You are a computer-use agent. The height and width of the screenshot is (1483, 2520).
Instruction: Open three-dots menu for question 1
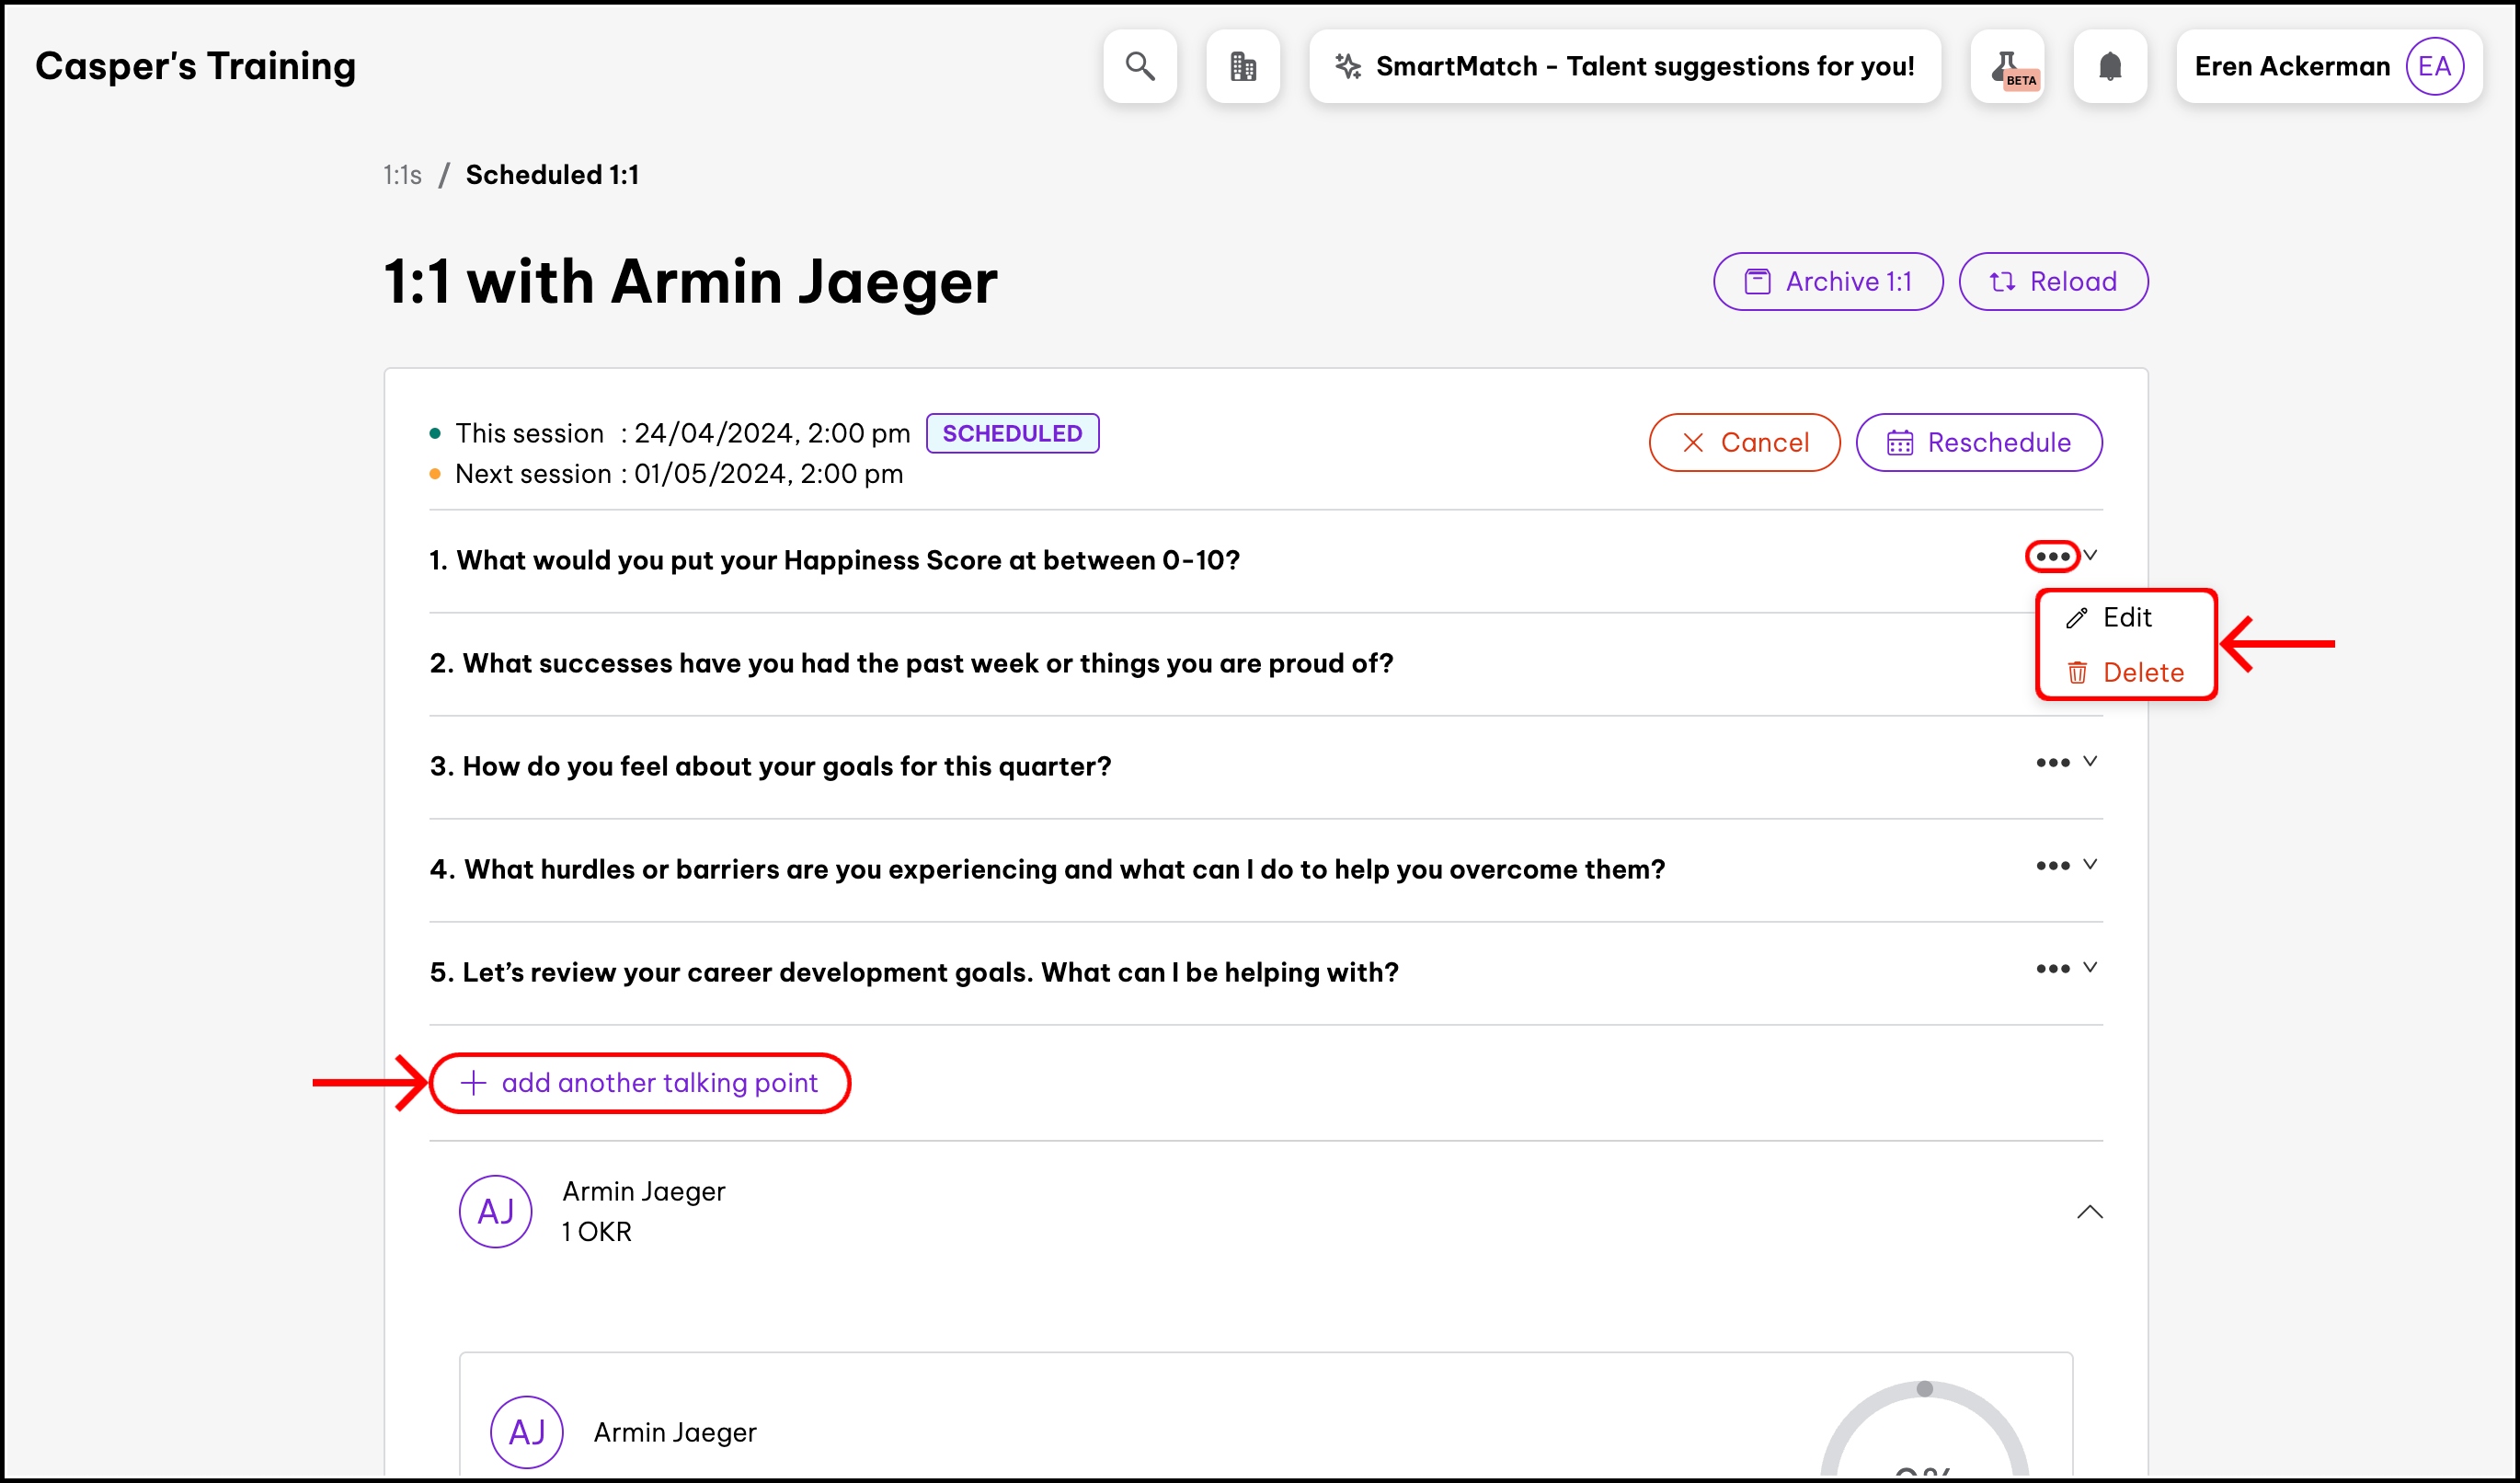pos(2052,556)
